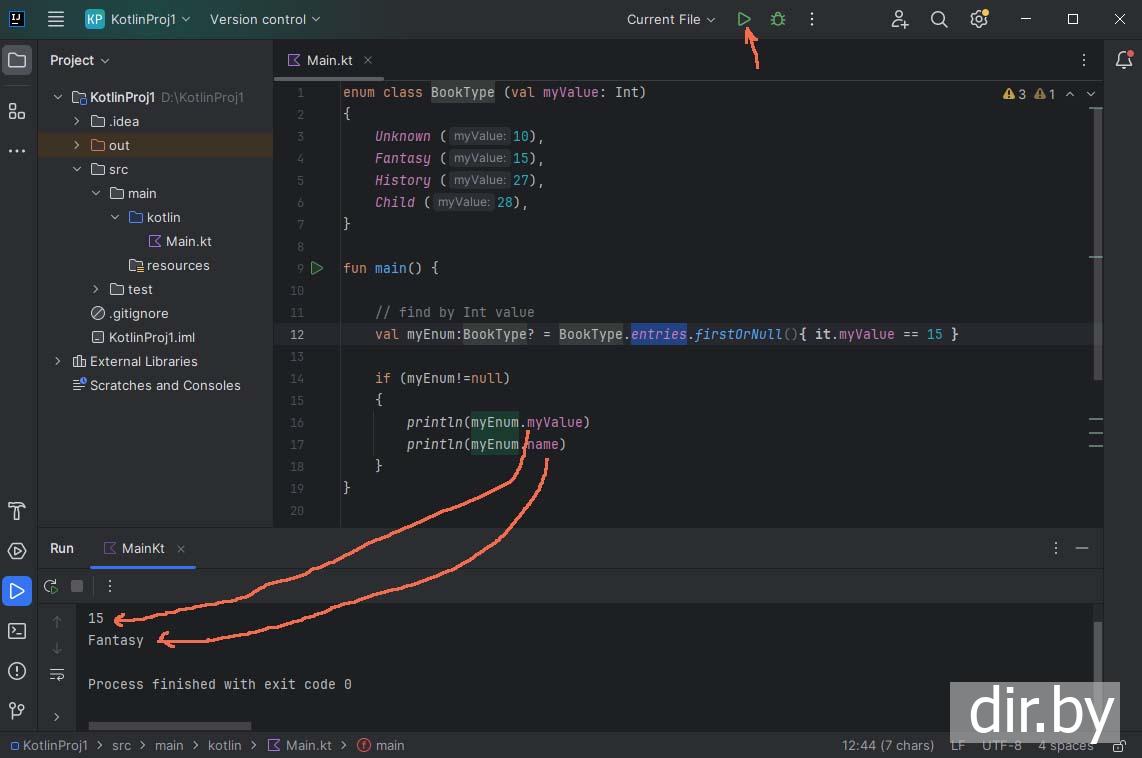The height and width of the screenshot is (758, 1142).
Task: Toggle soft-wrap in the Run console
Action: click(x=57, y=674)
